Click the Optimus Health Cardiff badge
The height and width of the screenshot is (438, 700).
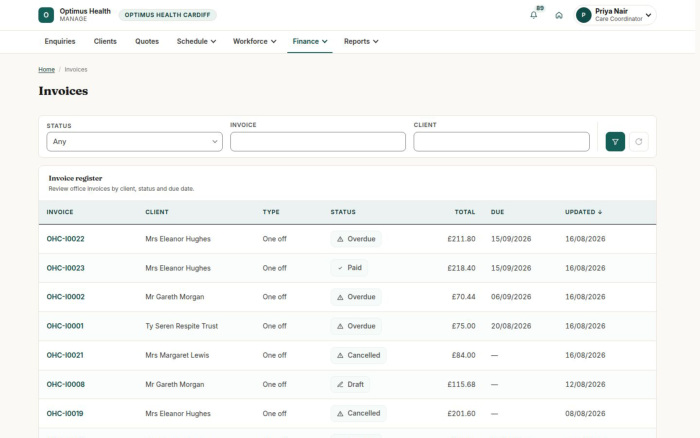(x=167, y=15)
